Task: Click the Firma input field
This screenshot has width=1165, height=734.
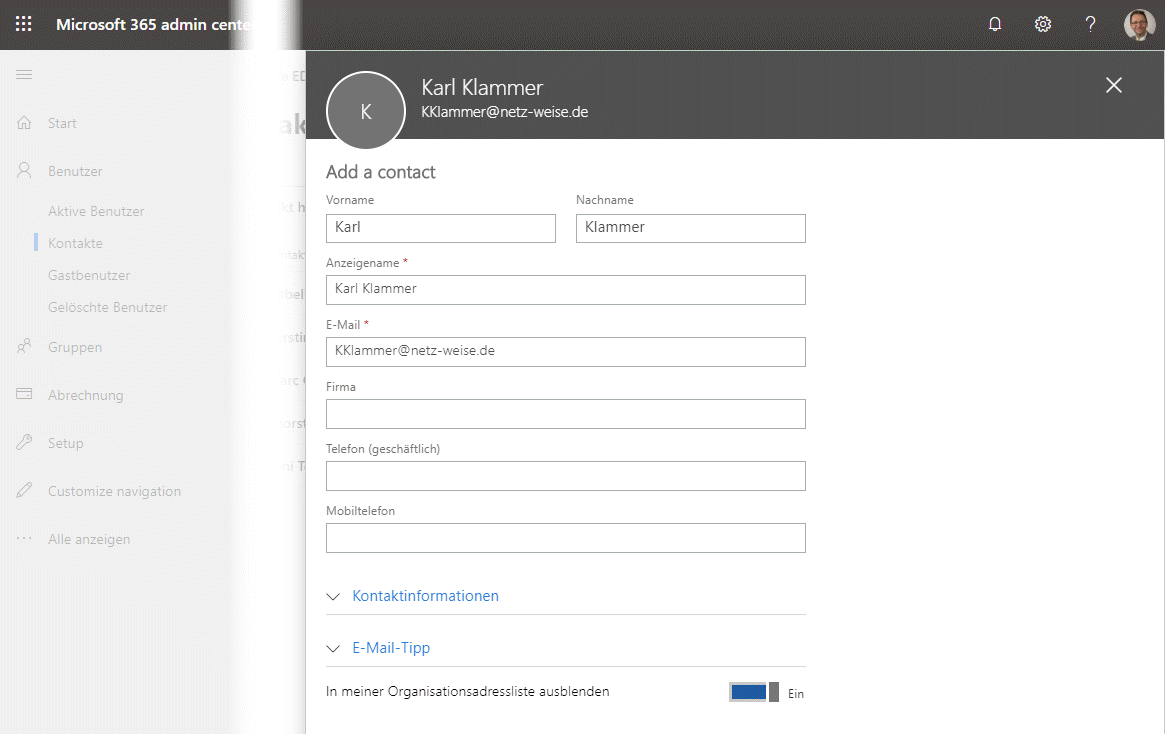Action: pos(565,414)
